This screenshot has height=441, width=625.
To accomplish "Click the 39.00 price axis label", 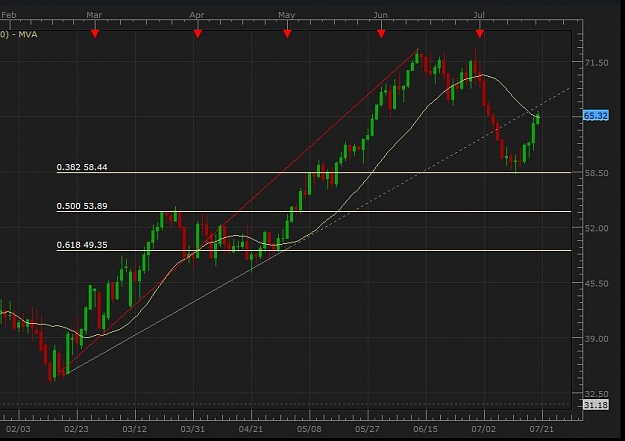I will [596, 339].
